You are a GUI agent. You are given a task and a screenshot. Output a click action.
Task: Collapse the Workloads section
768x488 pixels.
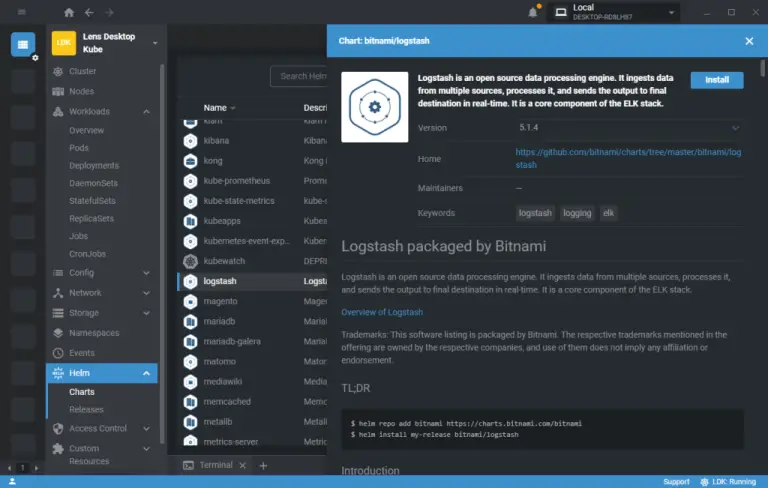pyautogui.click(x=147, y=111)
